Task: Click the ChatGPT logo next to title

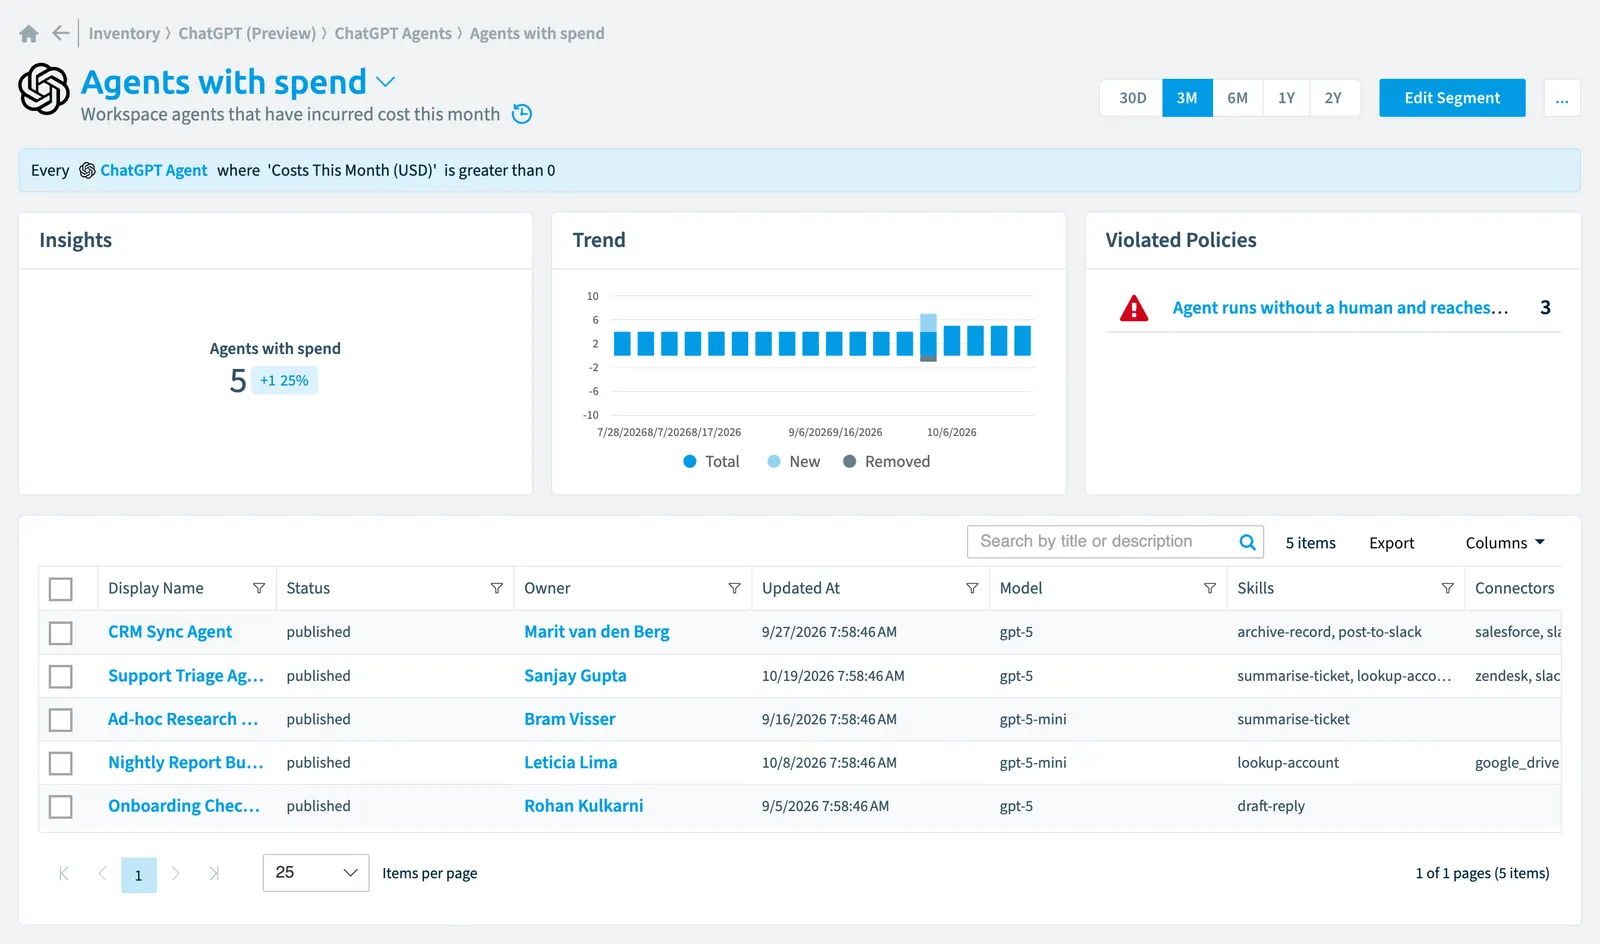Action: (44, 89)
